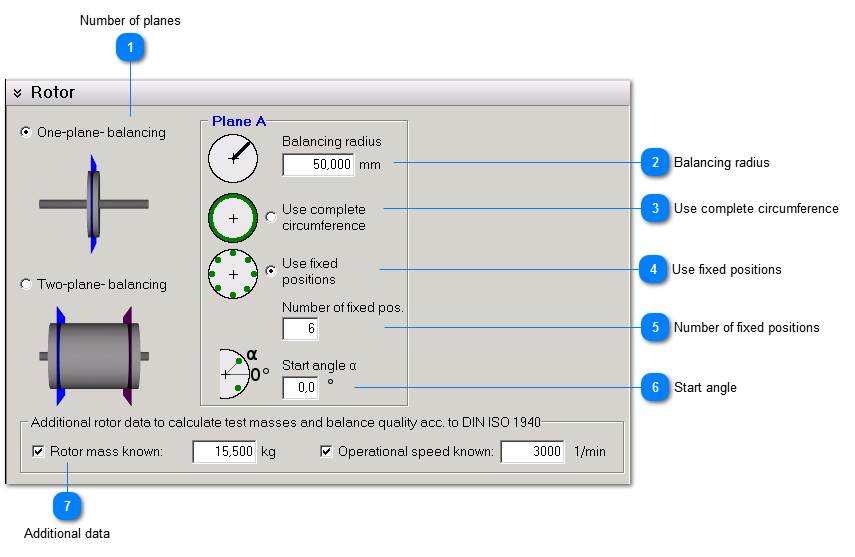Click the fixed positions dotted circle icon
Screen dimensions: 855x557
233,273
